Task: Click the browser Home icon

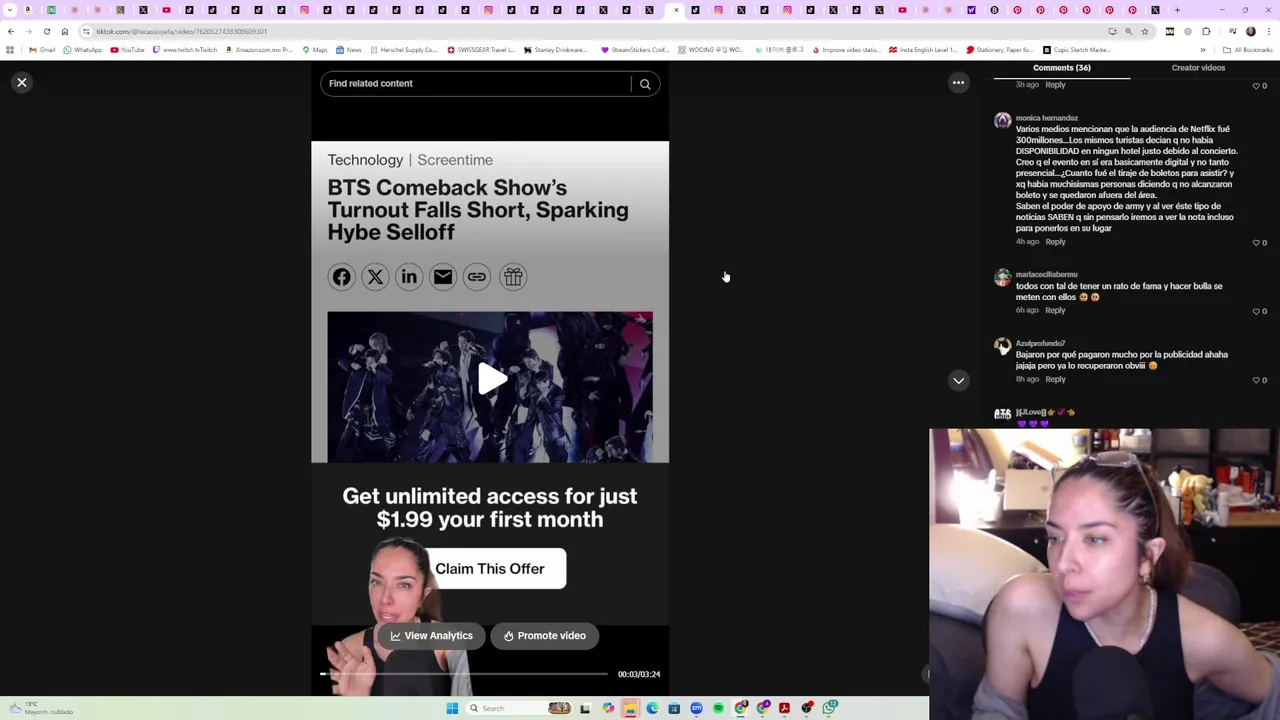Action: pos(65,32)
